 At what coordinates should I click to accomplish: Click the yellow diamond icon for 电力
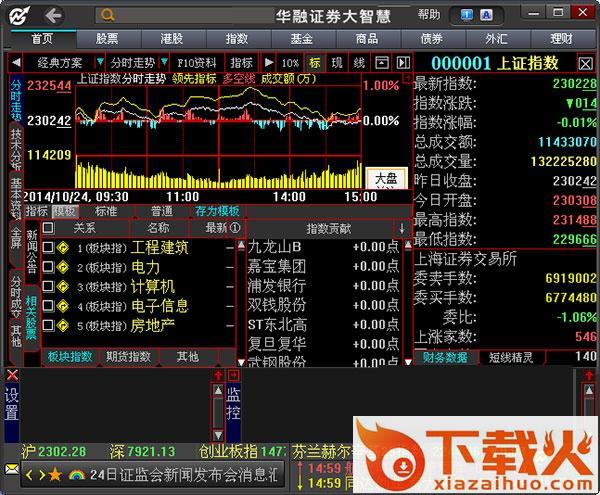tap(63, 267)
